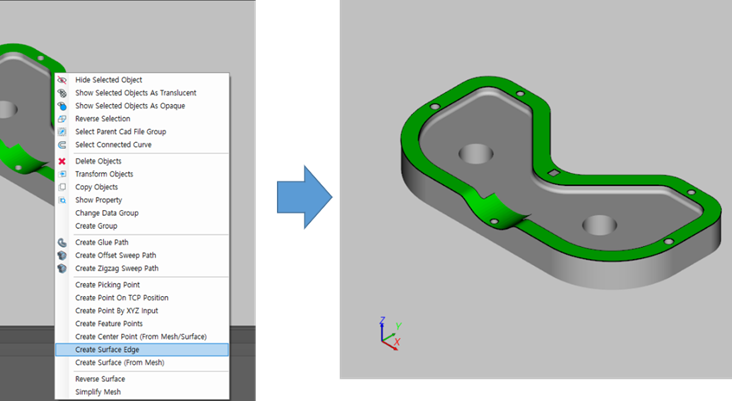Click the Show Selected Objects As Translucent icon

pos(62,92)
